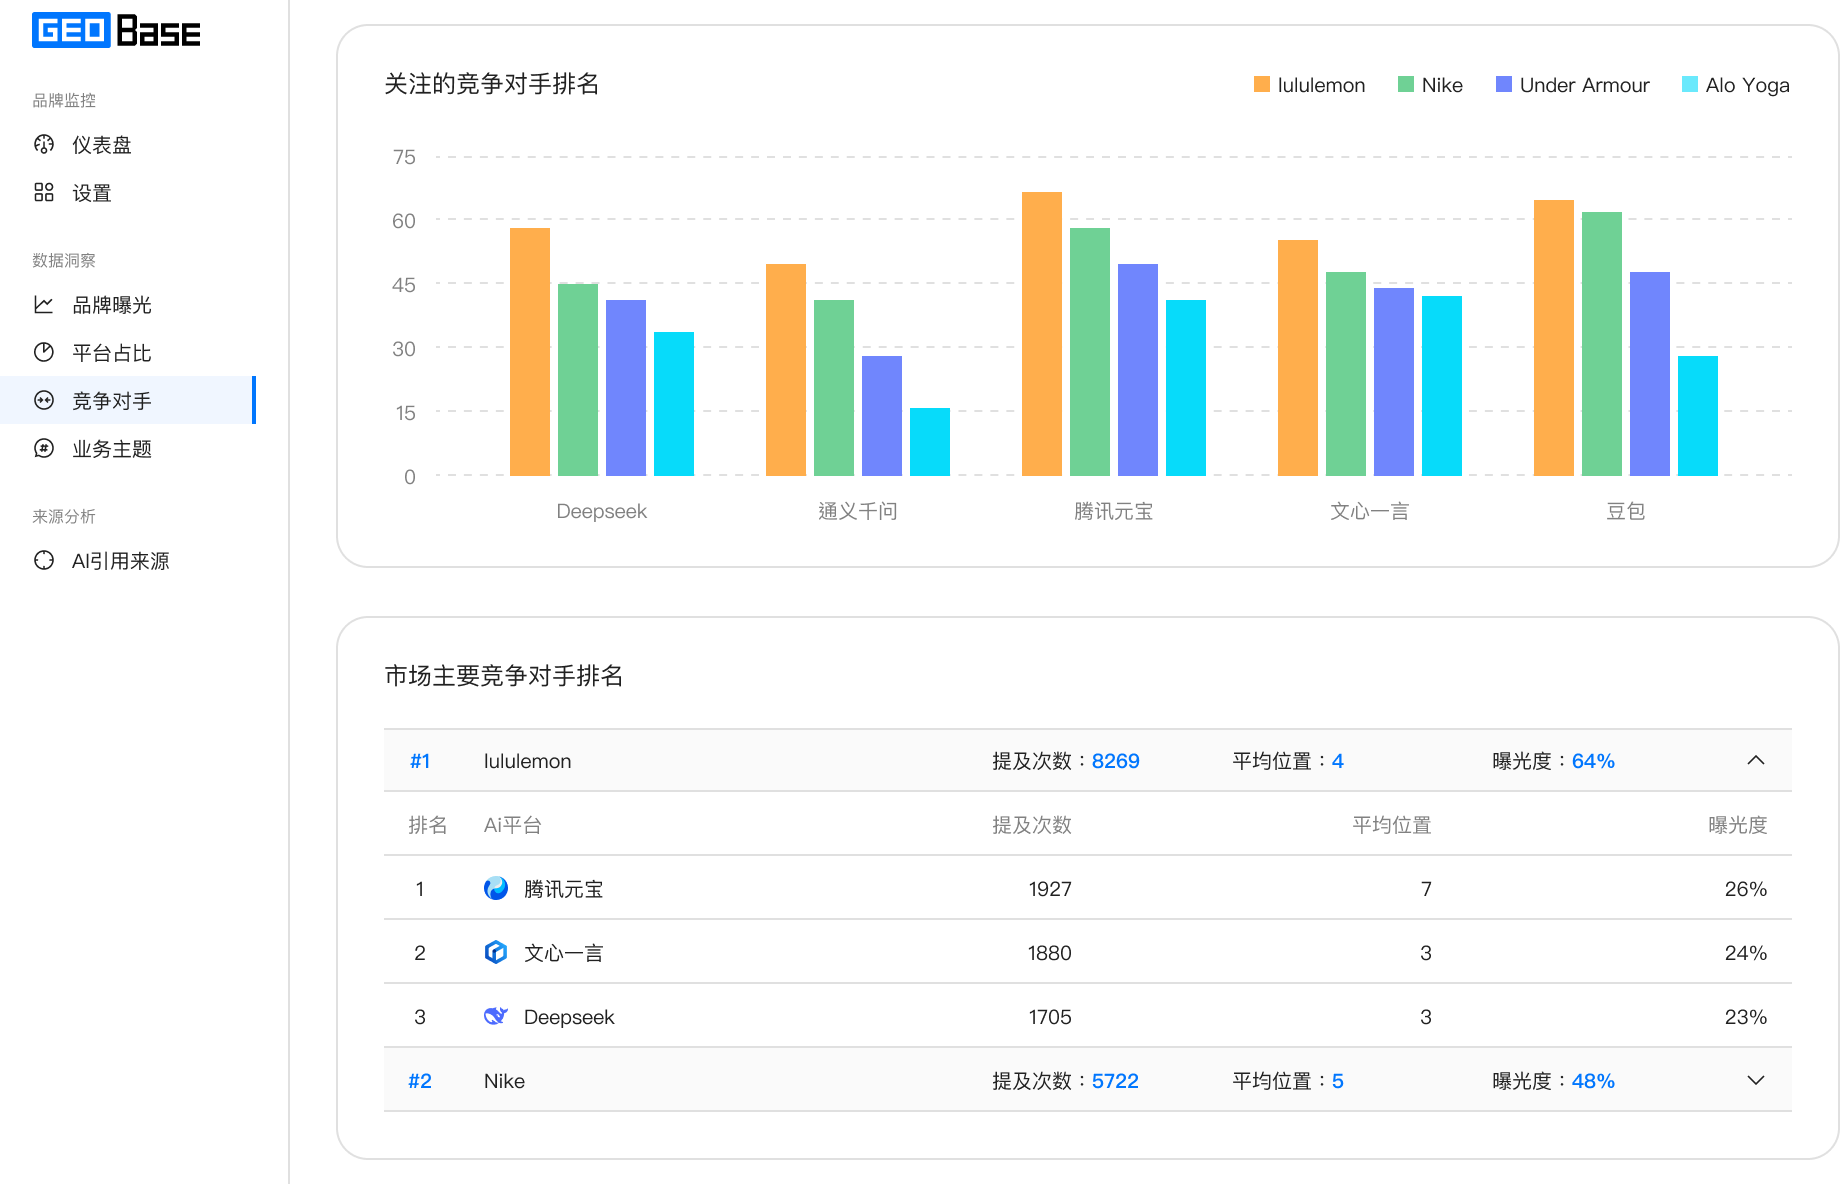Viewport: 1840px width, 1184px height.
Task: Toggle Nike legend swatch
Action: coord(1406,85)
